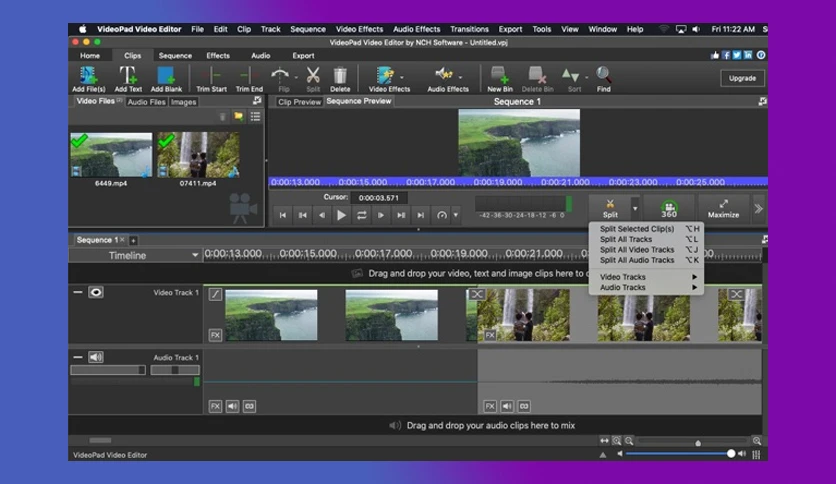Click the transition icon between the video clips
The height and width of the screenshot is (484, 836).
[x=477, y=294]
